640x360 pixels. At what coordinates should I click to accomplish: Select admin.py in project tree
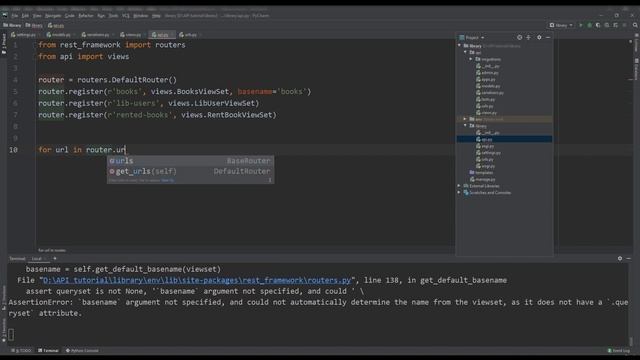point(487,73)
